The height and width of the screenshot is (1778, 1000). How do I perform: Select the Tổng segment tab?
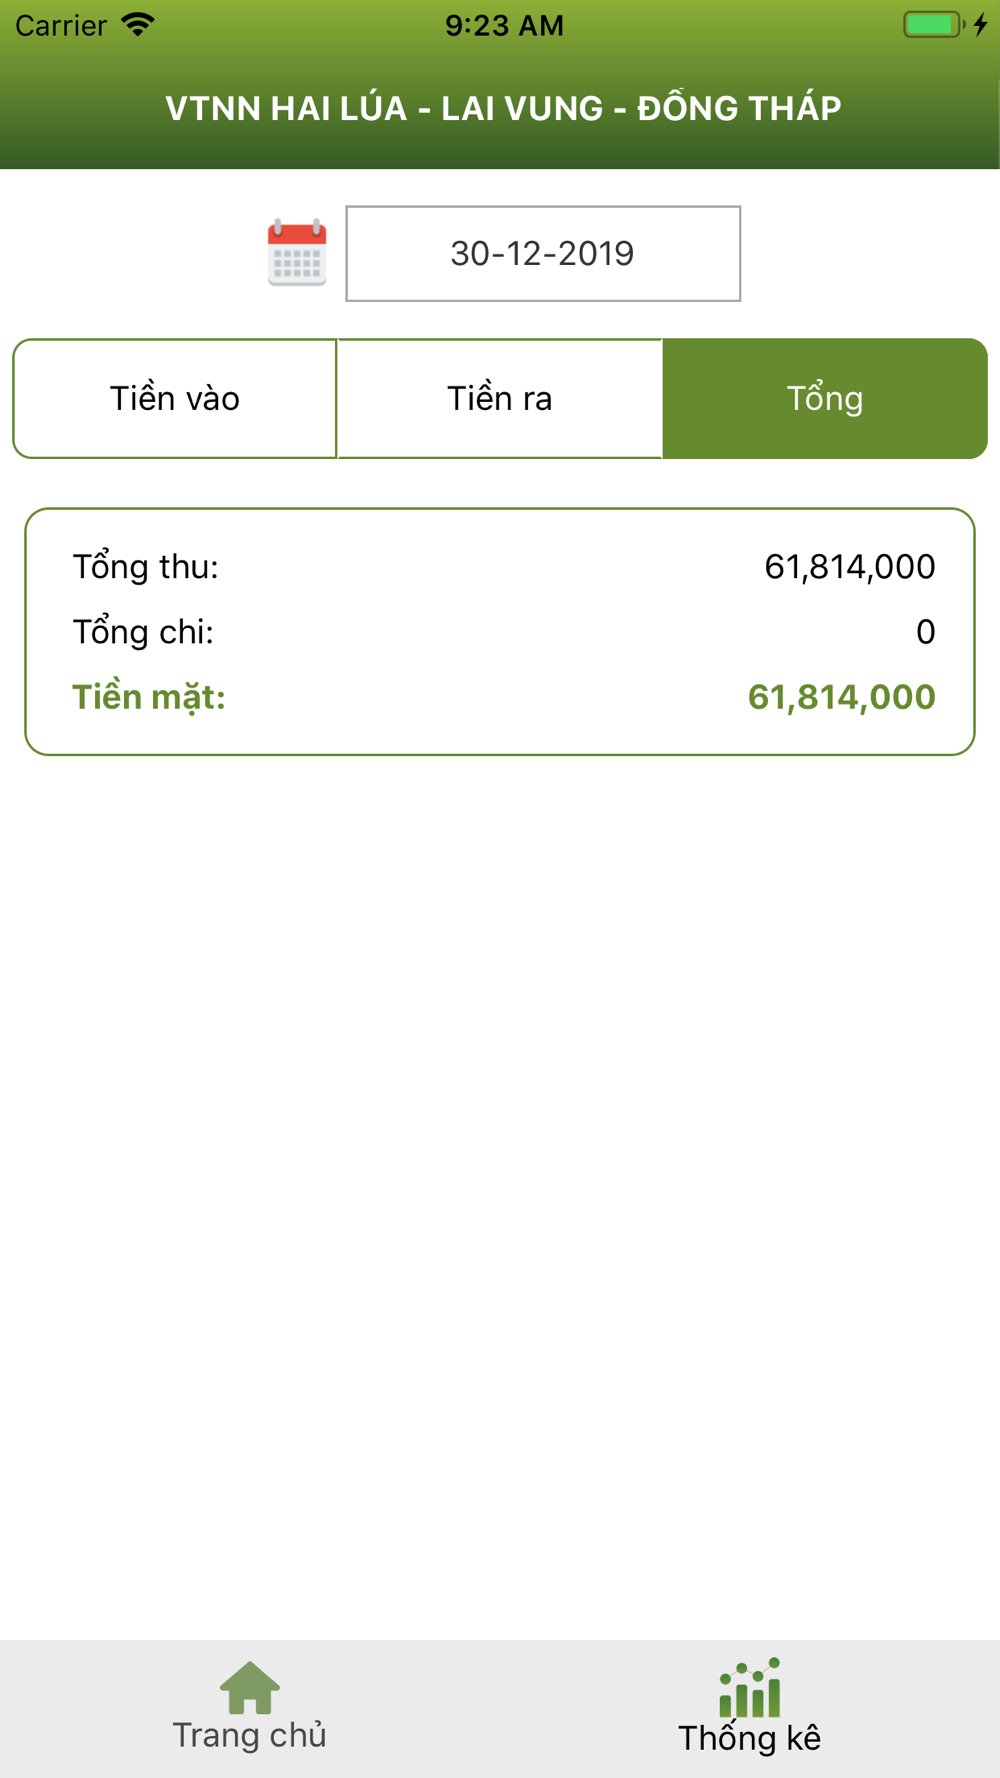pos(825,399)
